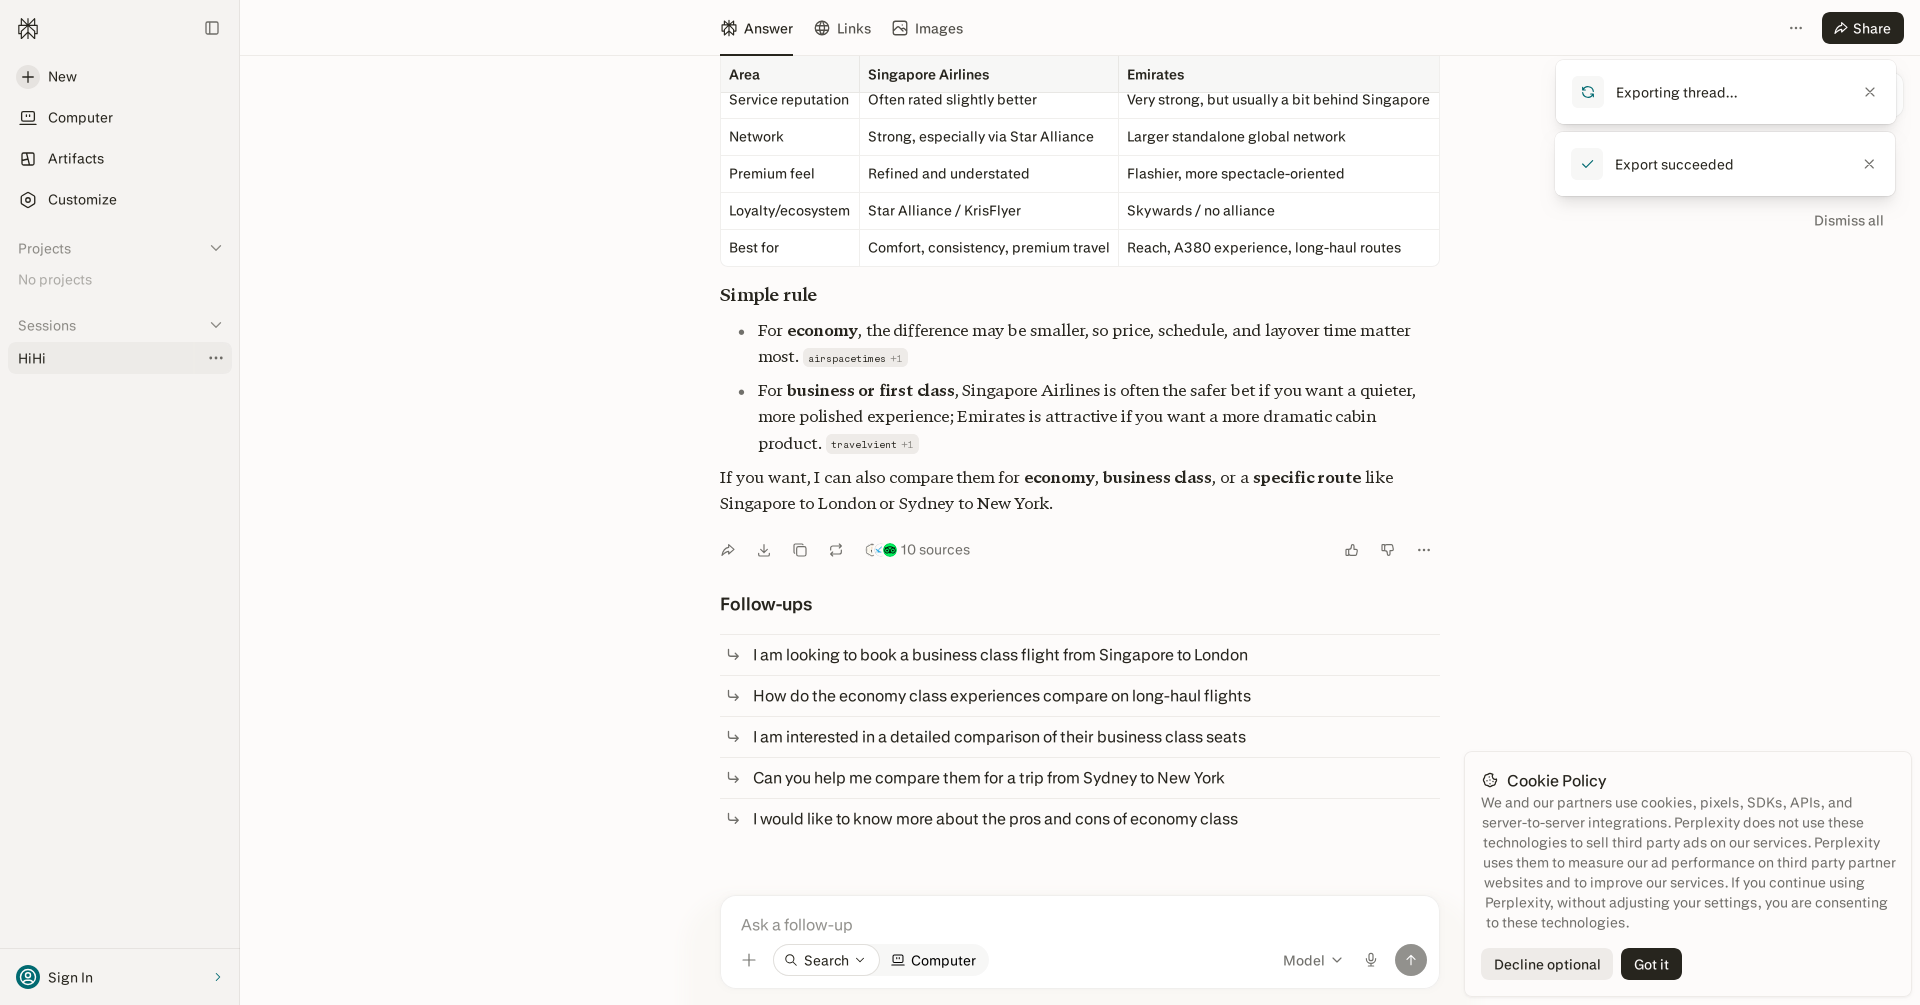Close the Export succeeded notification

1869,164
